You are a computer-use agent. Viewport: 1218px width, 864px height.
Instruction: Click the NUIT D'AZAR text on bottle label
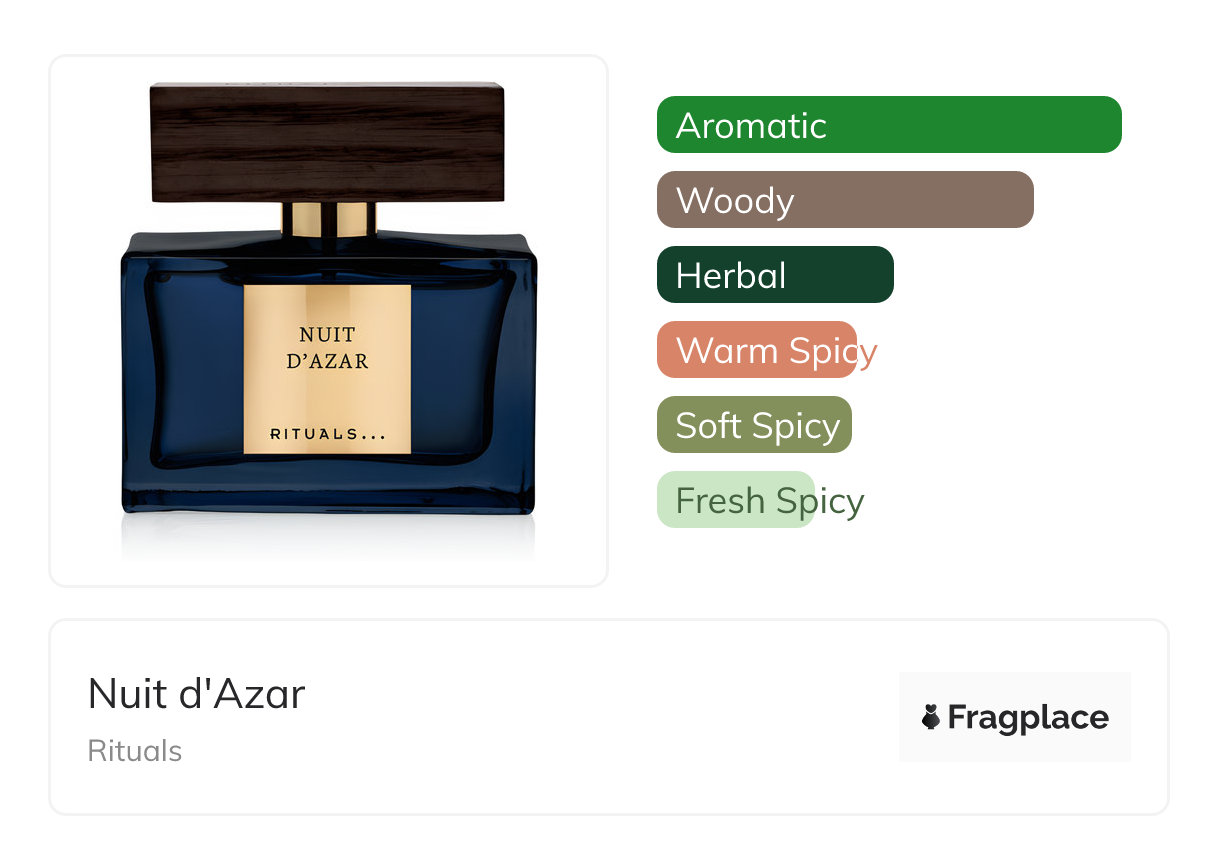click(x=327, y=348)
